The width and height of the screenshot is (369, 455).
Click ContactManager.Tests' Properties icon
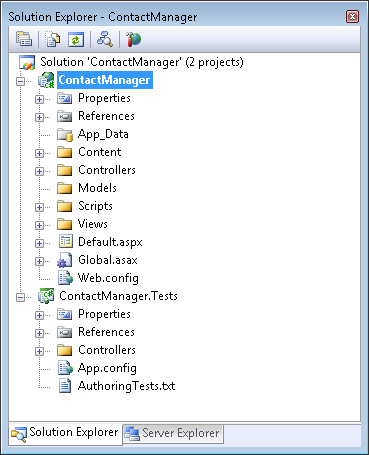click(65, 314)
